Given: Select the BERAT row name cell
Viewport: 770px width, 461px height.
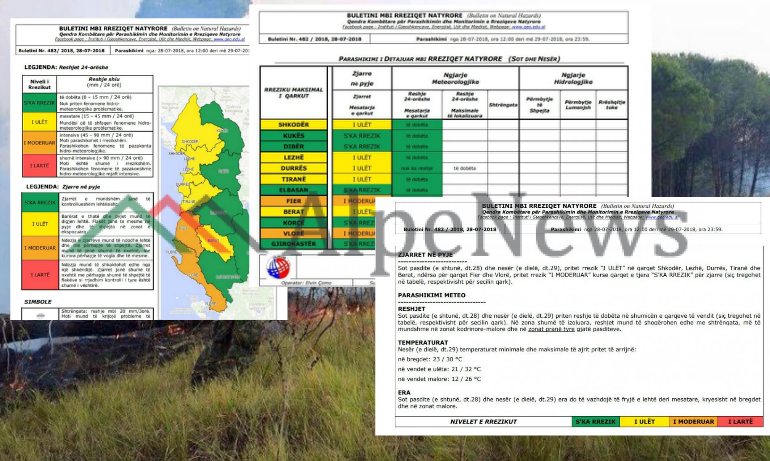Looking at the screenshot, I should pyautogui.click(x=294, y=212).
